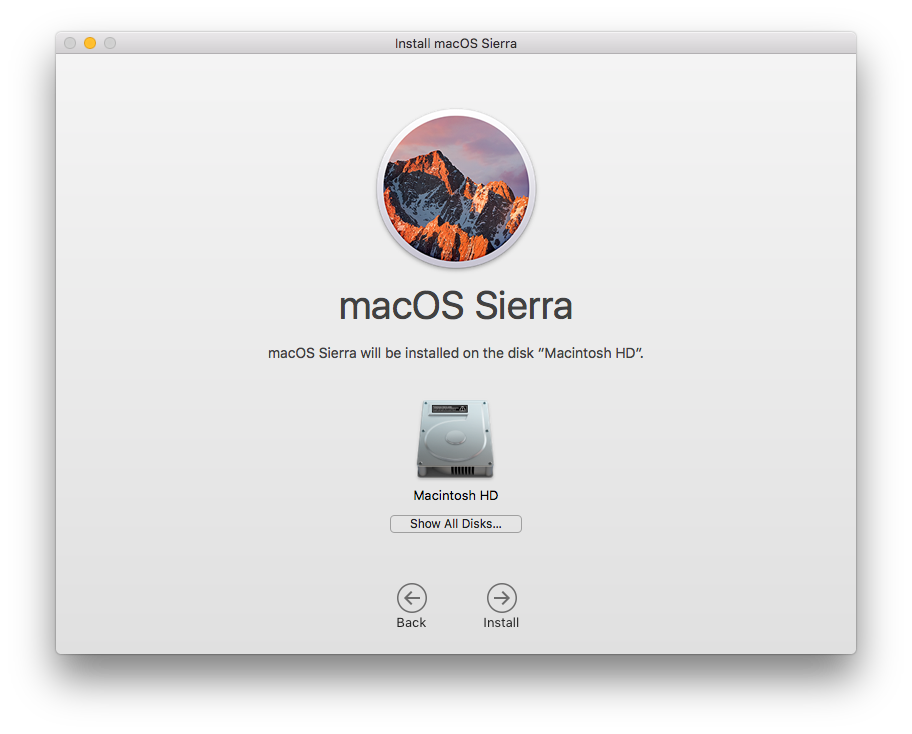Go back using the Back arrow icon
This screenshot has height=734, width=912.
click(x=412, y=597)
